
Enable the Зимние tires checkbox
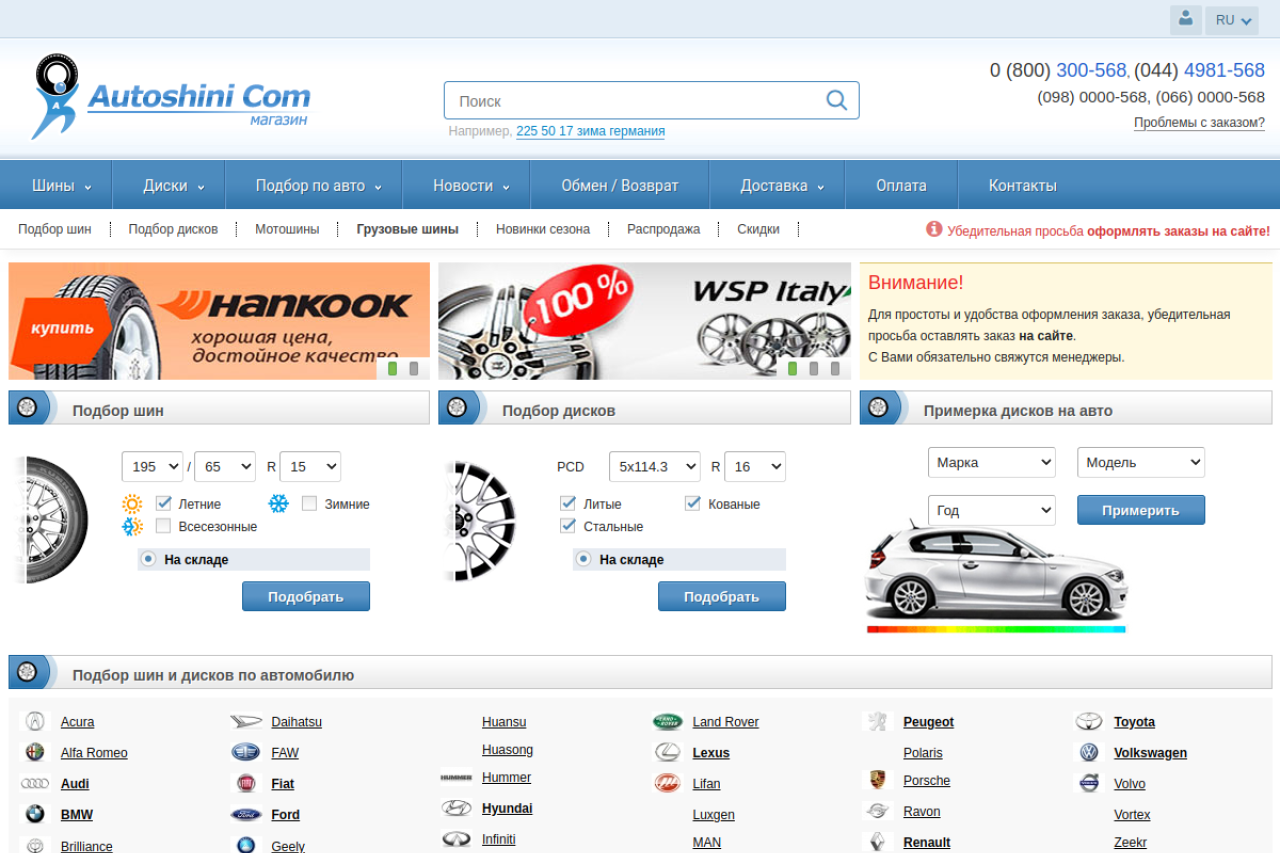click(310, 504)
